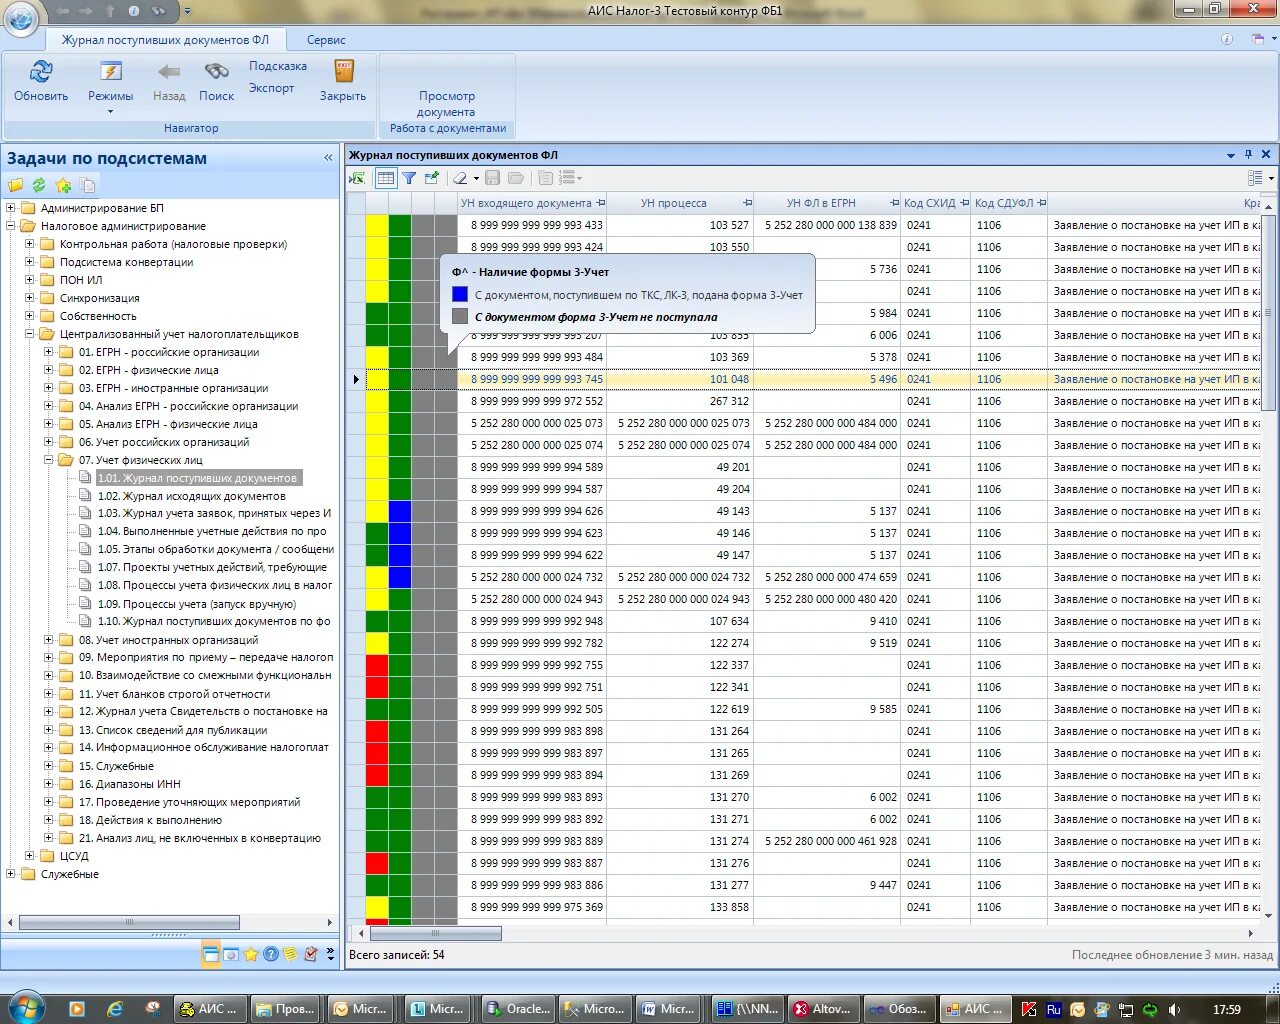The height and width of the screenshot is (1024, 1280).
Task: Click the Всего записей: 54 status text
Action: point(397,955)
